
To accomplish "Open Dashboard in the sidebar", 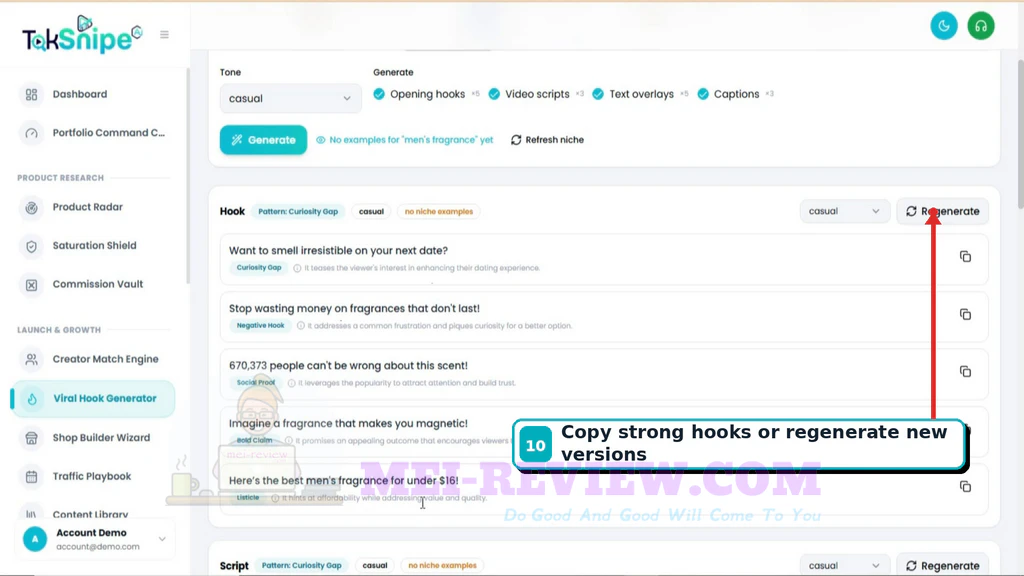I will coord(80,94).
